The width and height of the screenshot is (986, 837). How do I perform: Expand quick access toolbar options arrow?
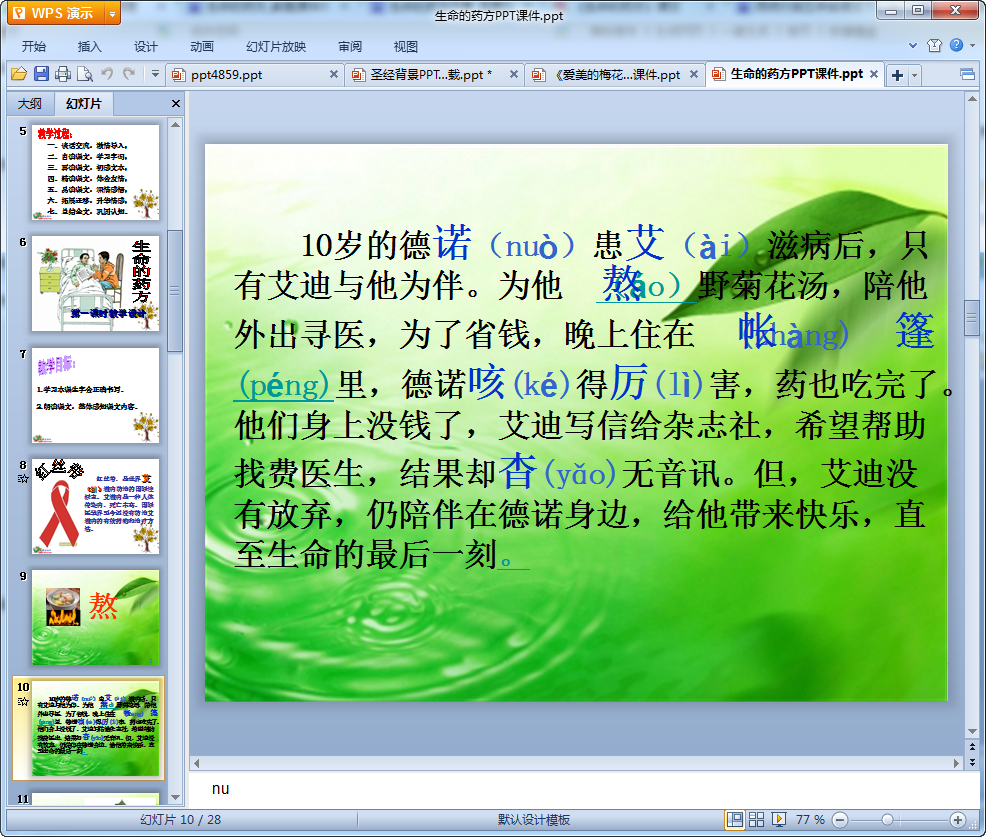tap(155, 74)
